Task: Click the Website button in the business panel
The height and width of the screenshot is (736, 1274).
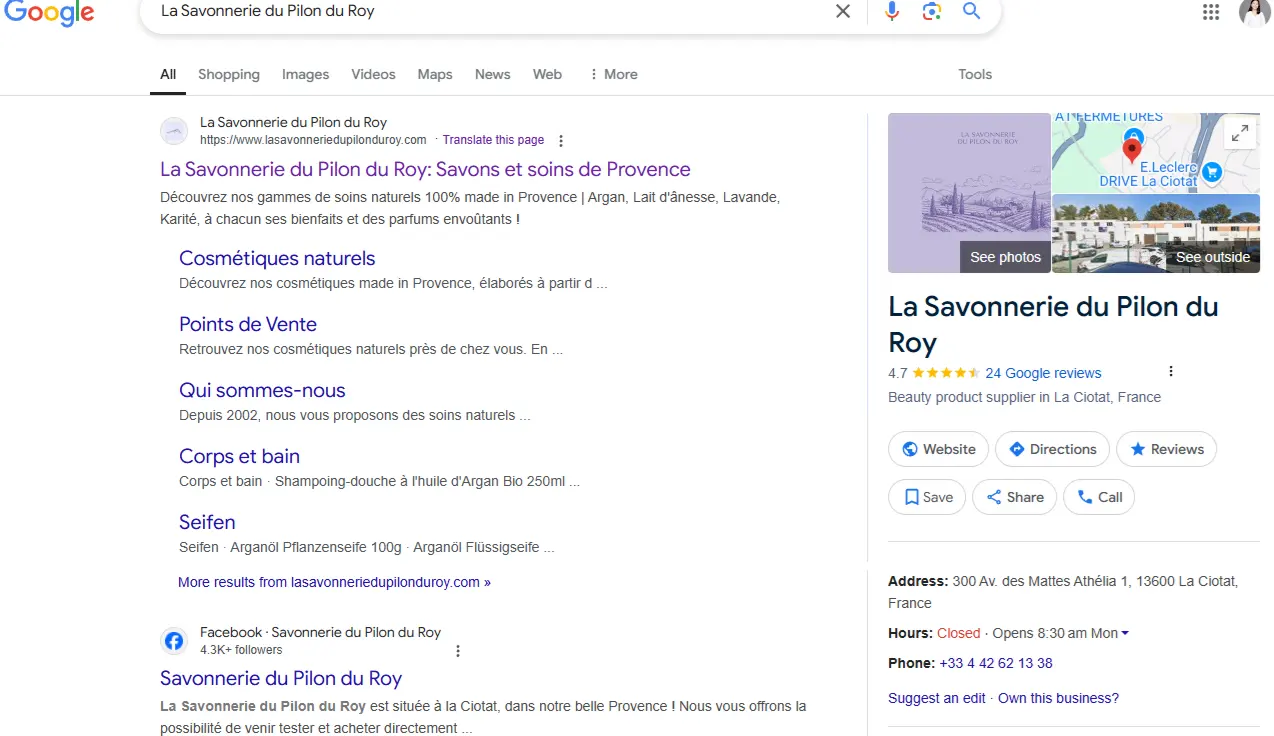Action: click(x=938, y=449)
